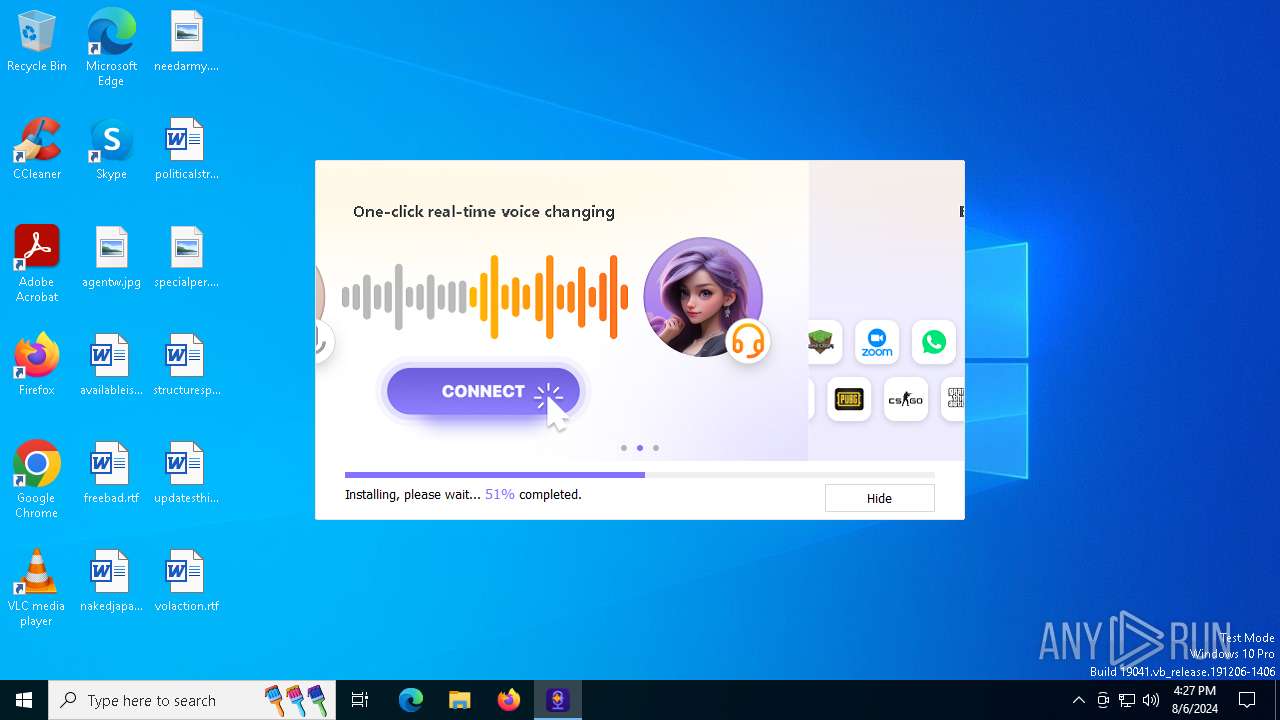
Task: Select the needarmy image file
Action: click(x=186, y=42)
